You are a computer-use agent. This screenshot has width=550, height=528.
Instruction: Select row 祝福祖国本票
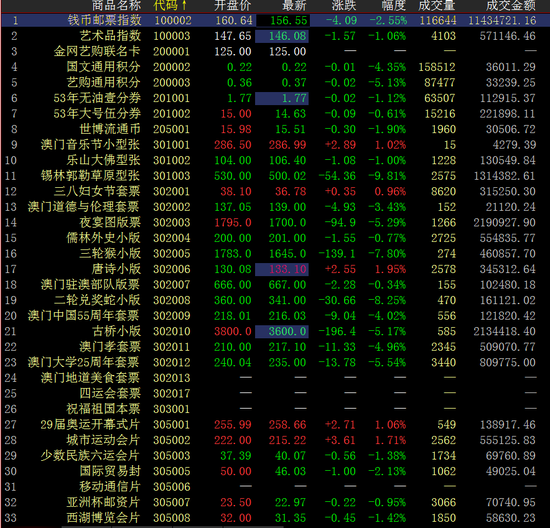click(x=275, y=409)
